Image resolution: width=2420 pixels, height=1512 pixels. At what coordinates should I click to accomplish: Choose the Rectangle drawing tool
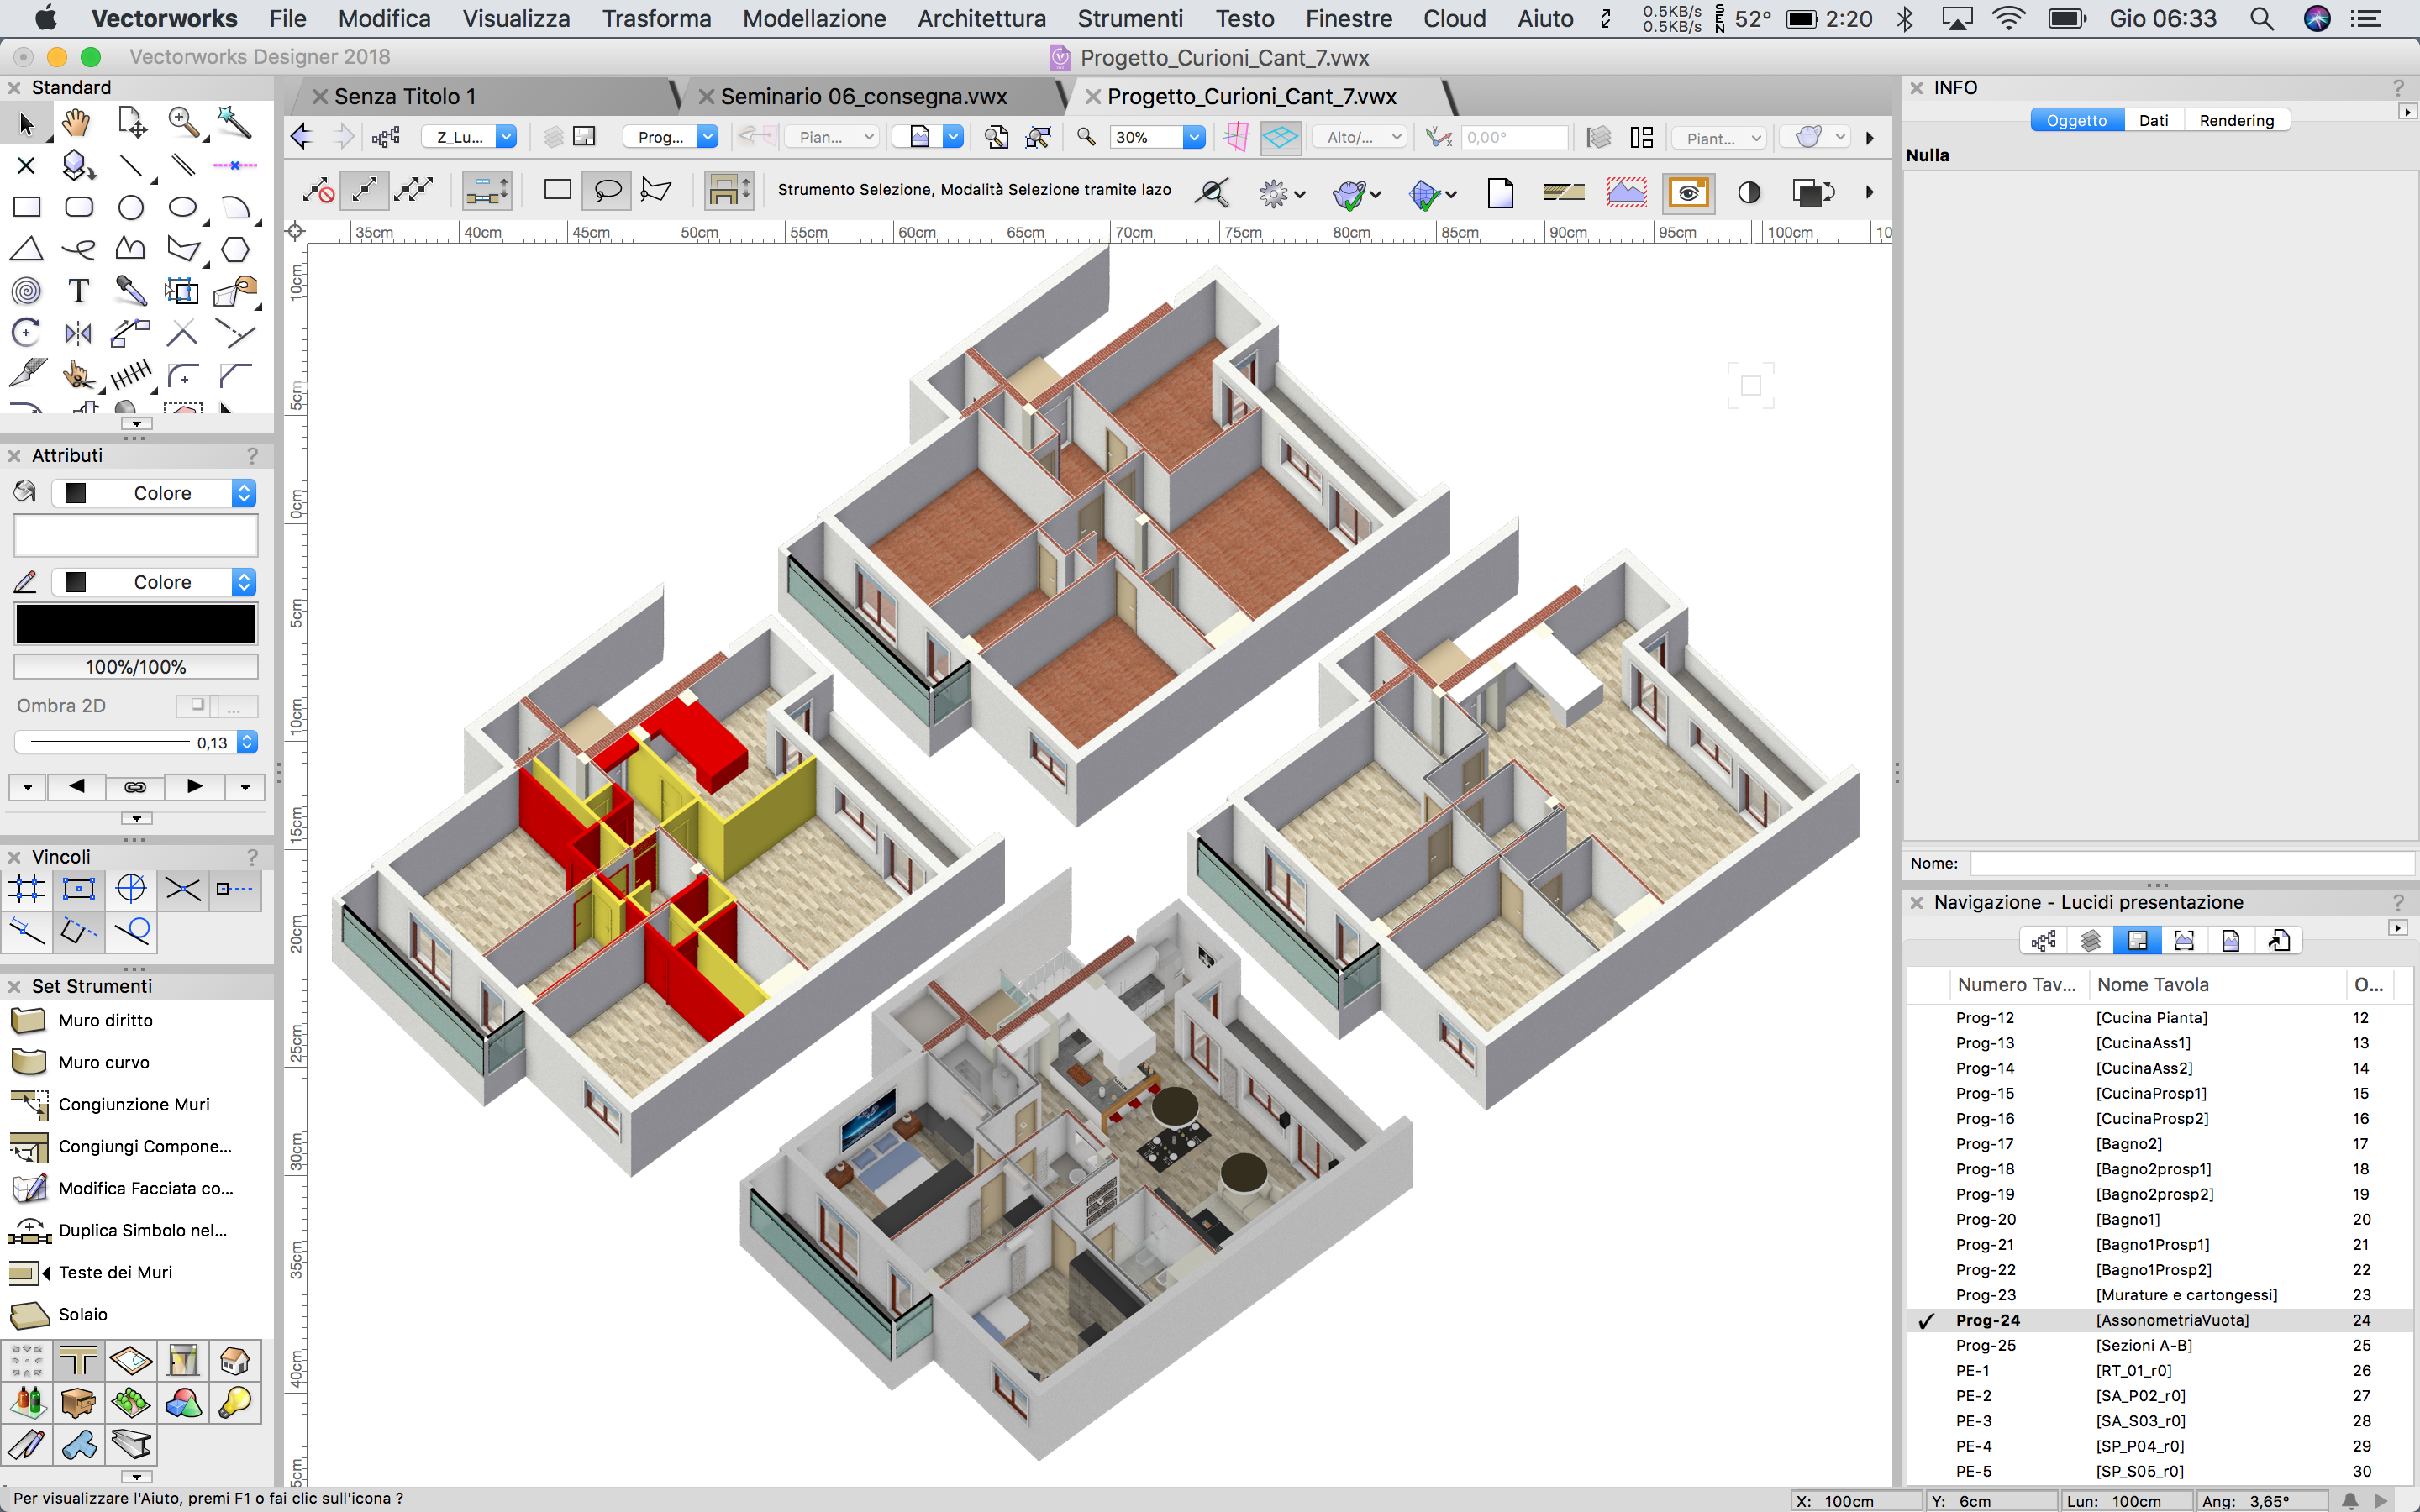pyautogui.click(x=26, y=207)
